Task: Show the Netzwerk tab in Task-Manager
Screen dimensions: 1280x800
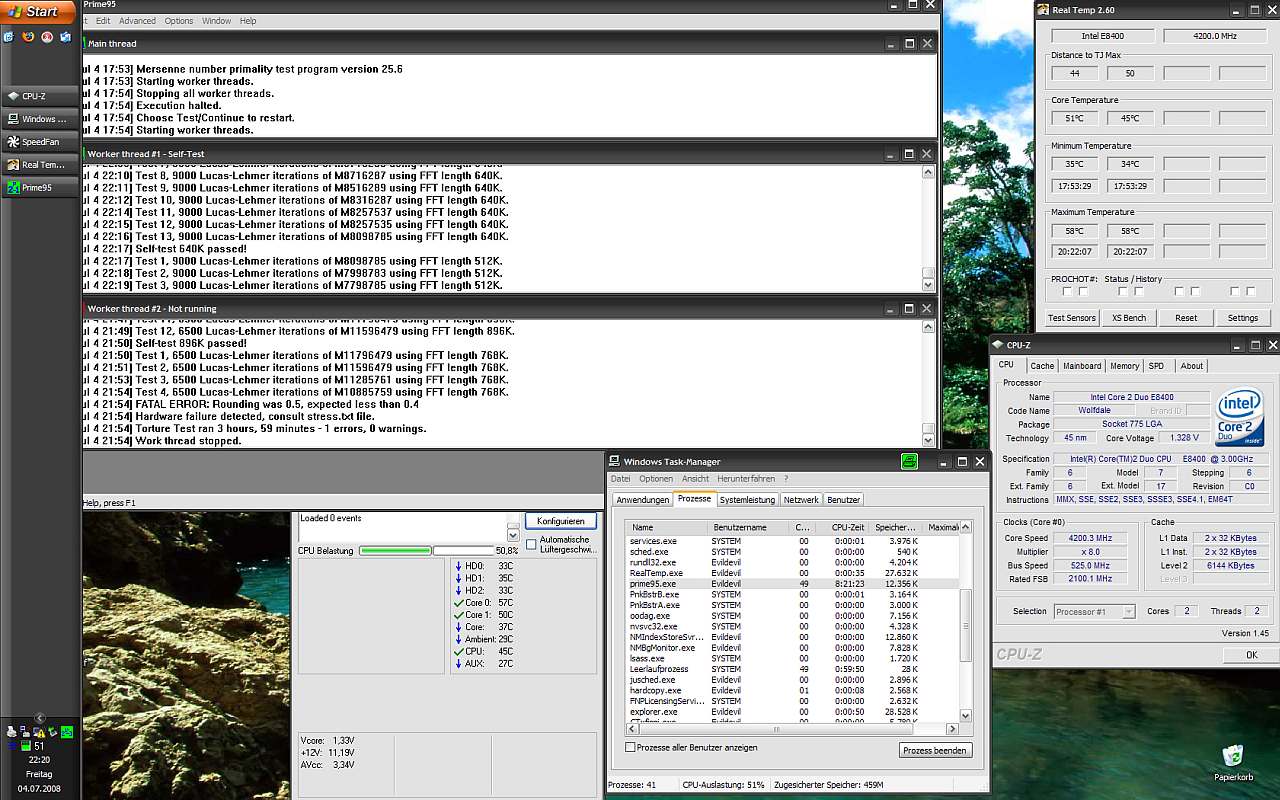Action: coord(800,499)
